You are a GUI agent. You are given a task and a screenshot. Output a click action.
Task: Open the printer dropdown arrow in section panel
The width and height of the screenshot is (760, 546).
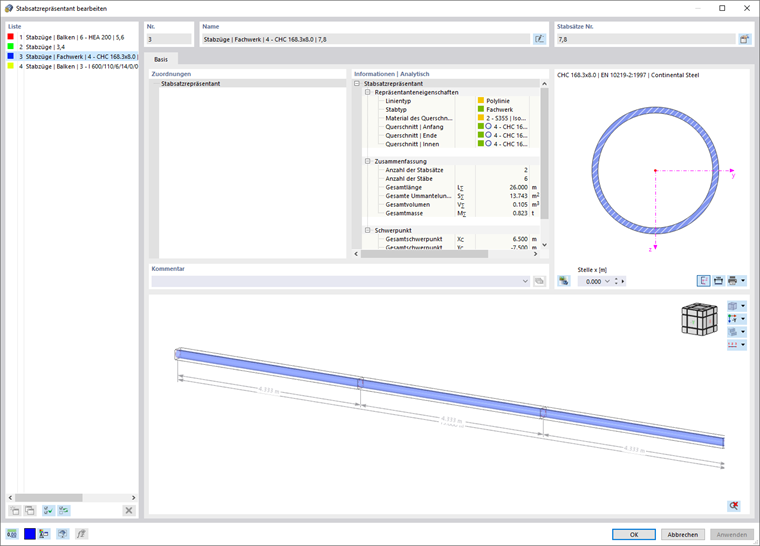(x=743, y=281)
